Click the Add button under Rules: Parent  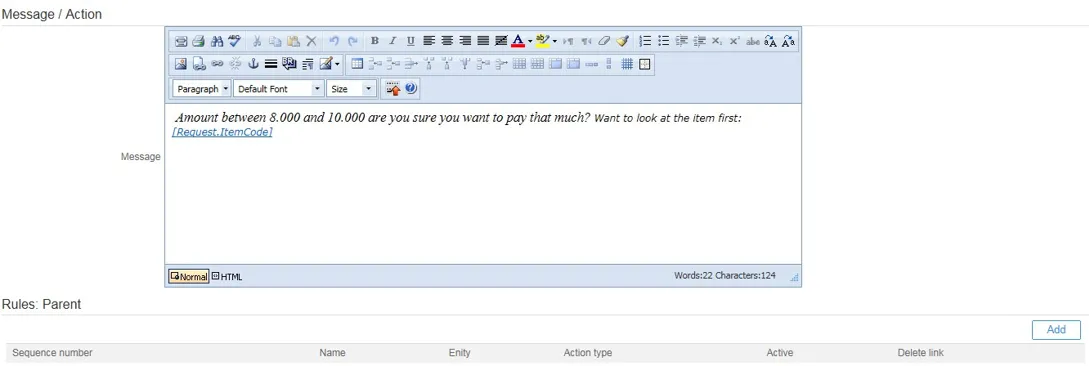click(1056, 330)
